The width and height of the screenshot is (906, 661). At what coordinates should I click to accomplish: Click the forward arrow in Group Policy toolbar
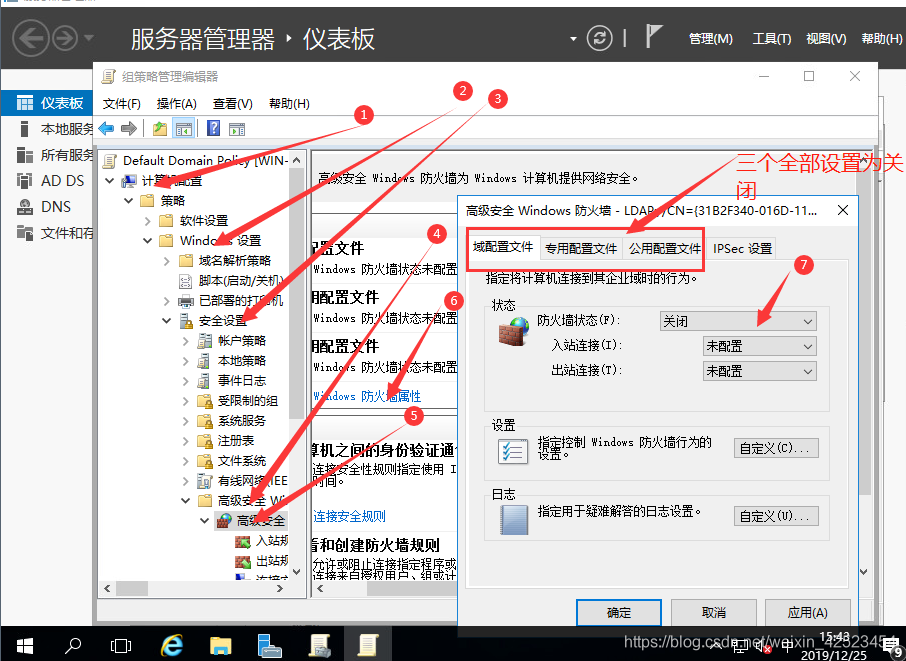click(129, 128)
